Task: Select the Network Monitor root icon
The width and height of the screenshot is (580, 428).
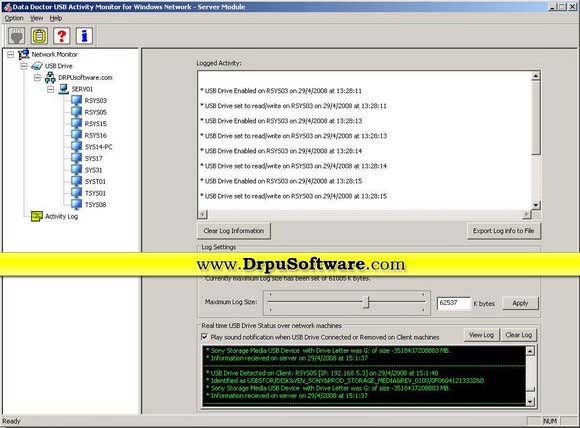Action: click(x=24, y=54)
